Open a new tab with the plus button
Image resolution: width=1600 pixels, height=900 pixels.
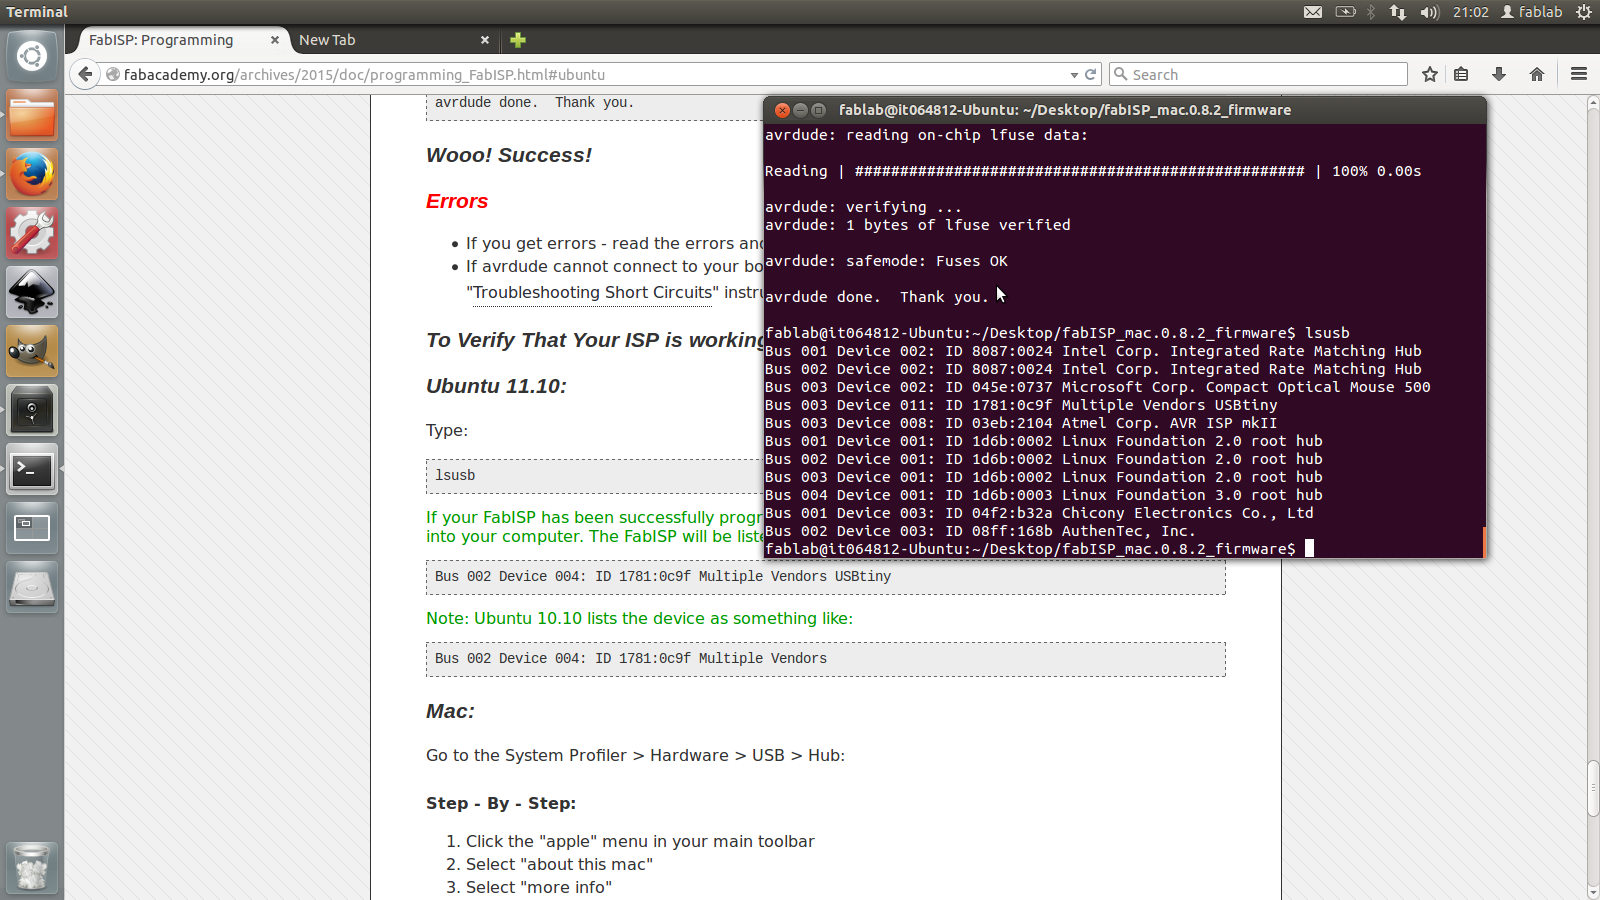tap(518, 40)
